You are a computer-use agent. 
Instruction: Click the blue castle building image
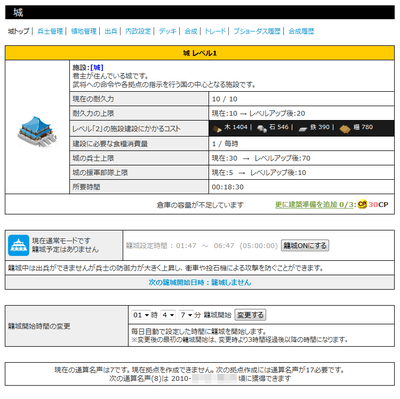tap(37, 131)
